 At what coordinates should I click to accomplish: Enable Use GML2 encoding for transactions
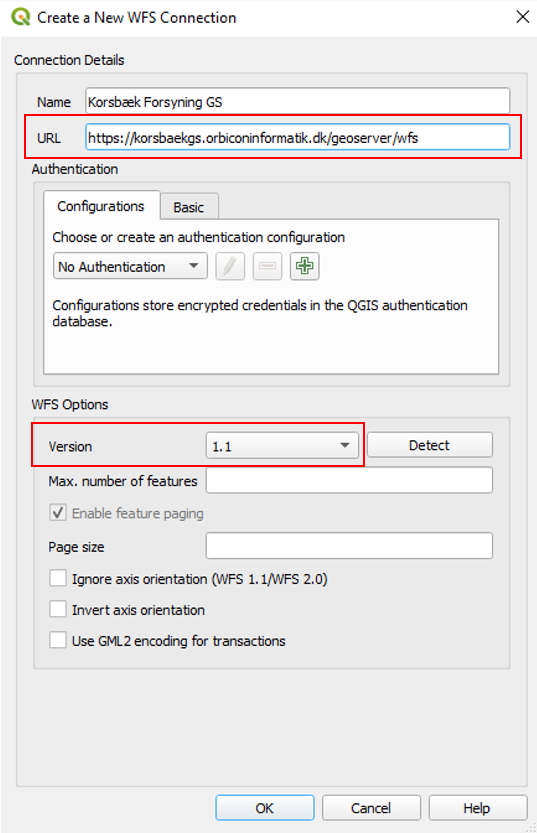[x=58, y=640]
